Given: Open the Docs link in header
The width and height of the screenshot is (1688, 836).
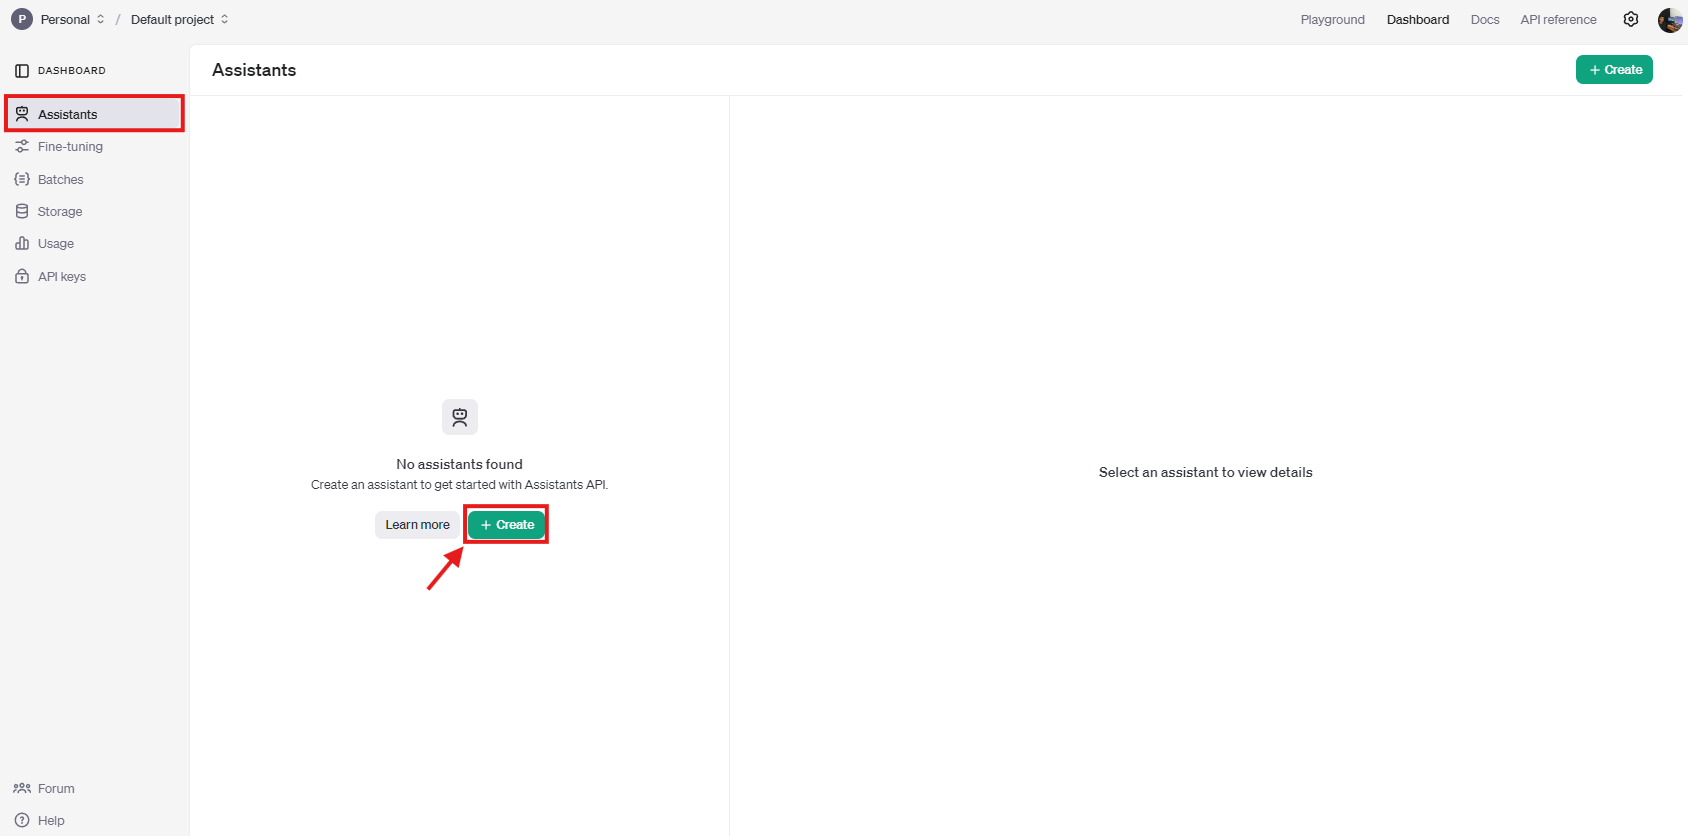Looking at the screenshot, I should click(1485, 20).
